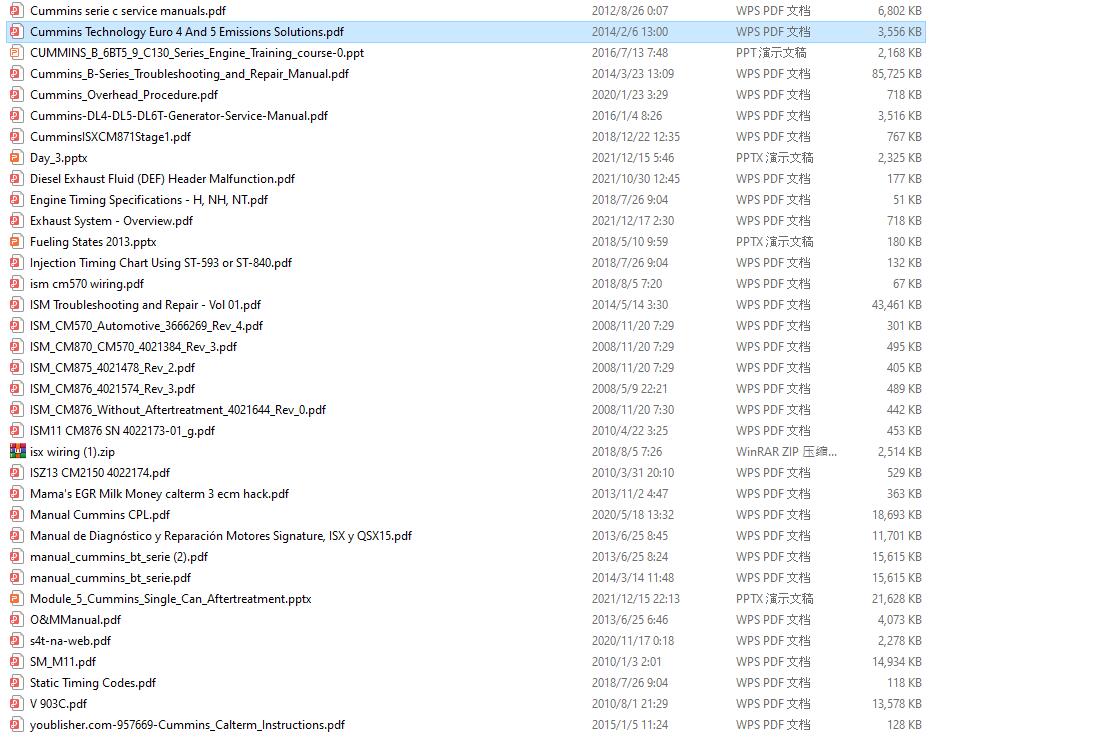Click the type label WinRAR ZIP
This screenshot has width=1098, height=741.
tap(786, 452)
